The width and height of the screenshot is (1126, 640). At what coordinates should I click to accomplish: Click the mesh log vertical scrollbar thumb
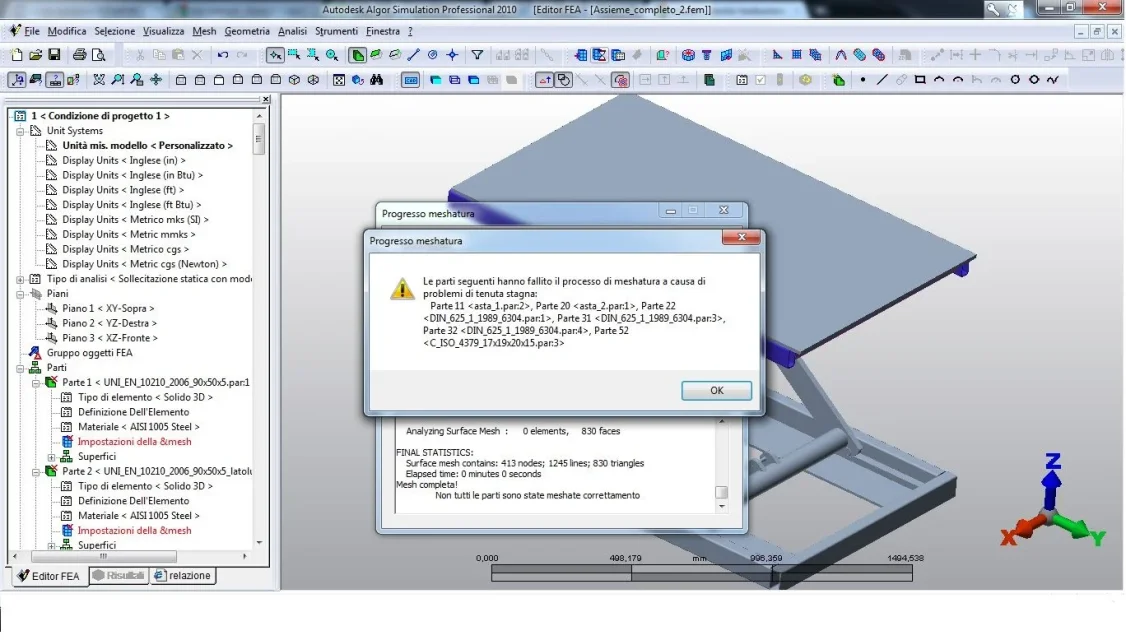click(x=721, y=492)
